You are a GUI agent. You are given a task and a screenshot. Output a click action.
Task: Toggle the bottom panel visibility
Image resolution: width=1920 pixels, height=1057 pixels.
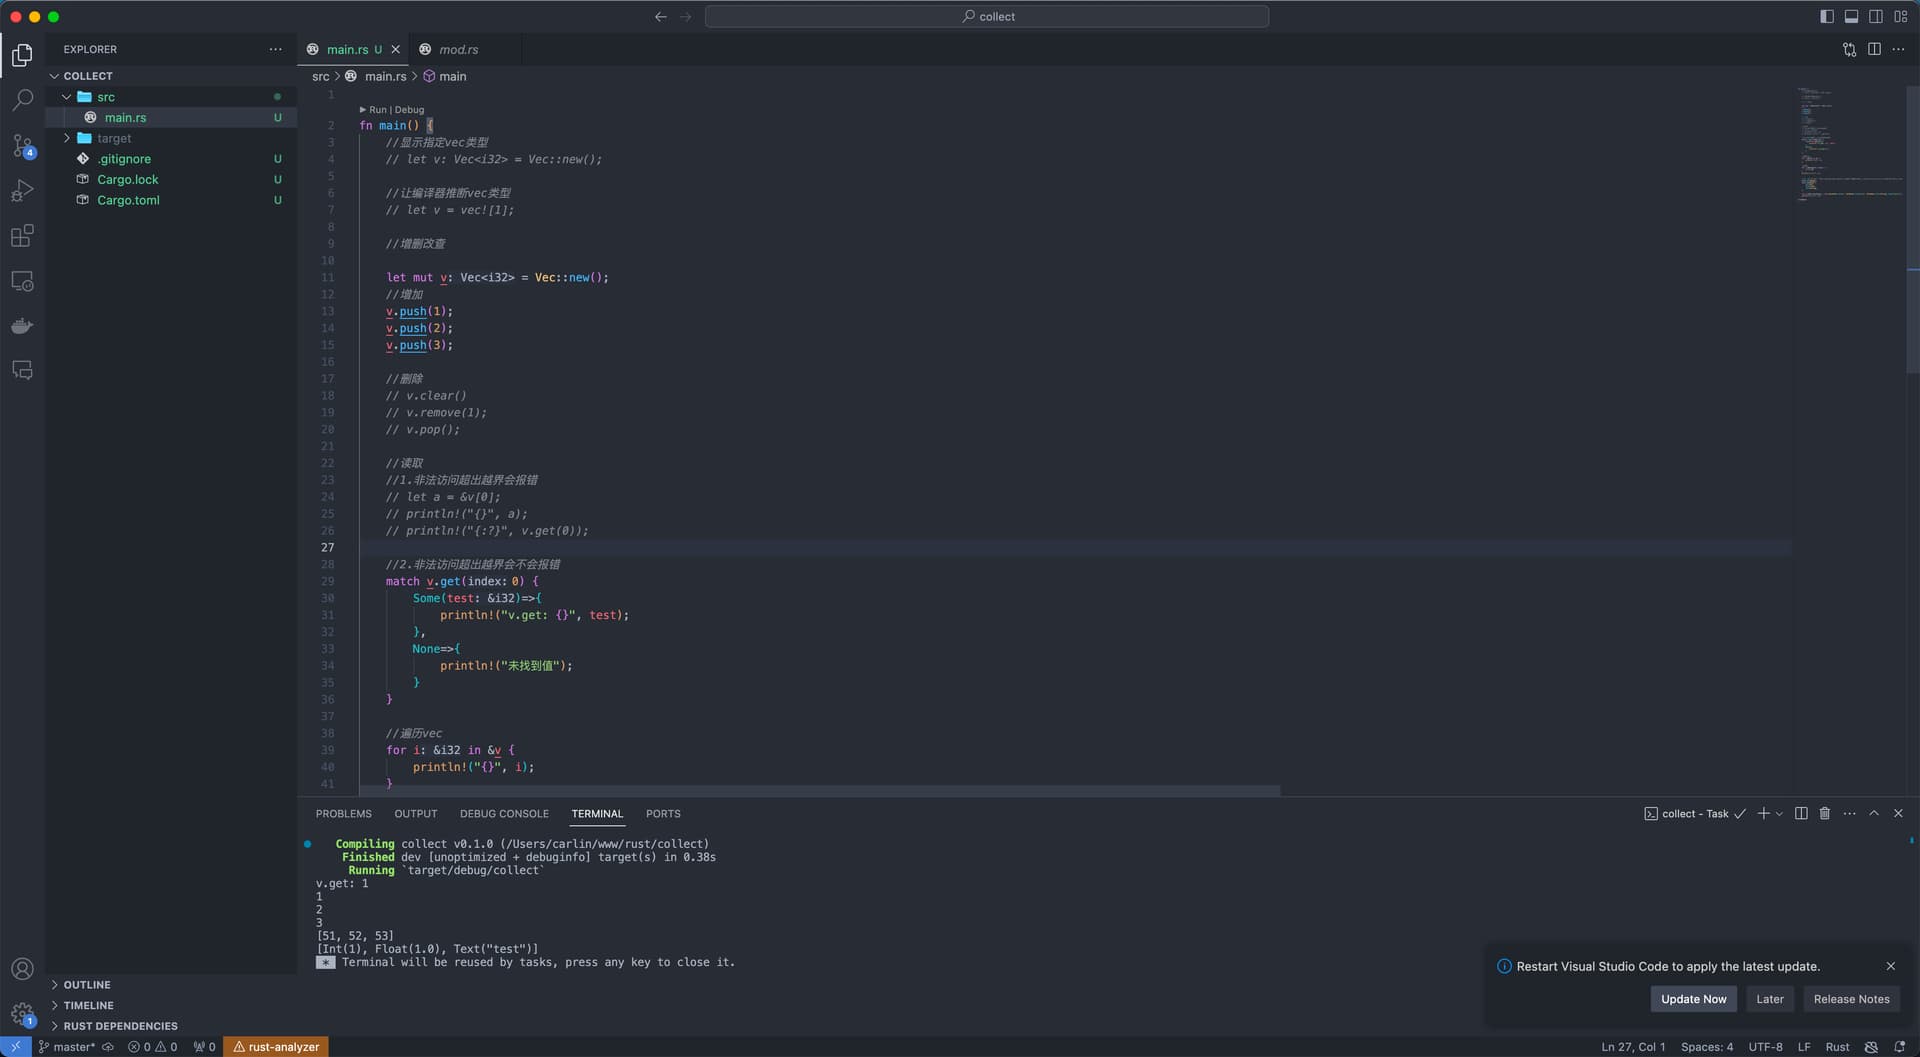click(x=1851, y=16)
